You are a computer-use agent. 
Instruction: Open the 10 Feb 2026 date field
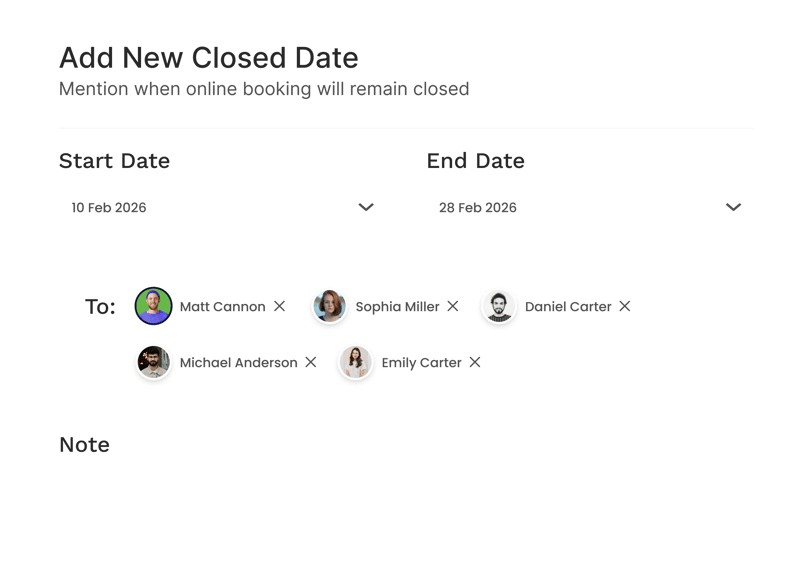109,208
